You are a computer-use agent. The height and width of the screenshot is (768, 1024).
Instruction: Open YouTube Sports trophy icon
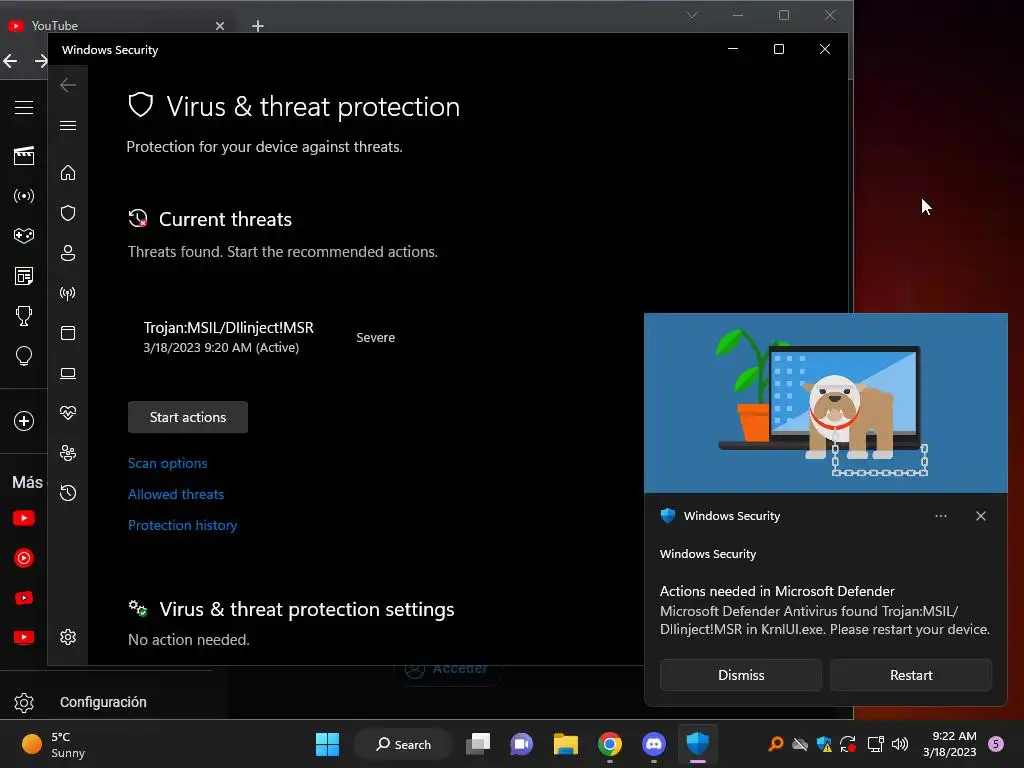[24, 316]
